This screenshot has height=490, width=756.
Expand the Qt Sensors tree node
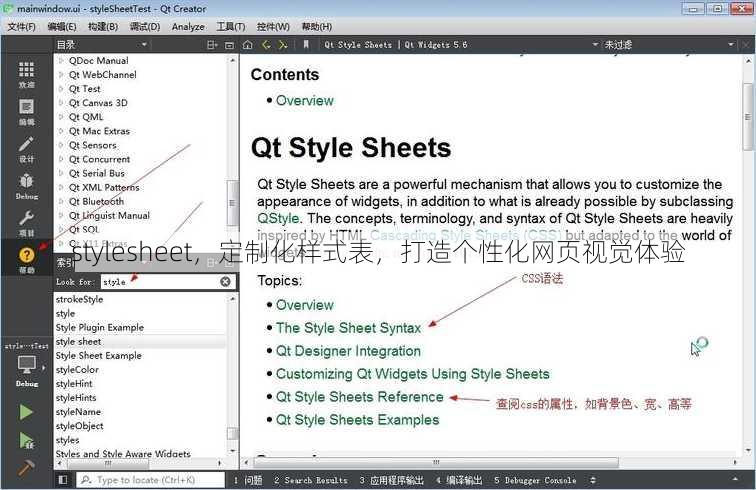61,145
